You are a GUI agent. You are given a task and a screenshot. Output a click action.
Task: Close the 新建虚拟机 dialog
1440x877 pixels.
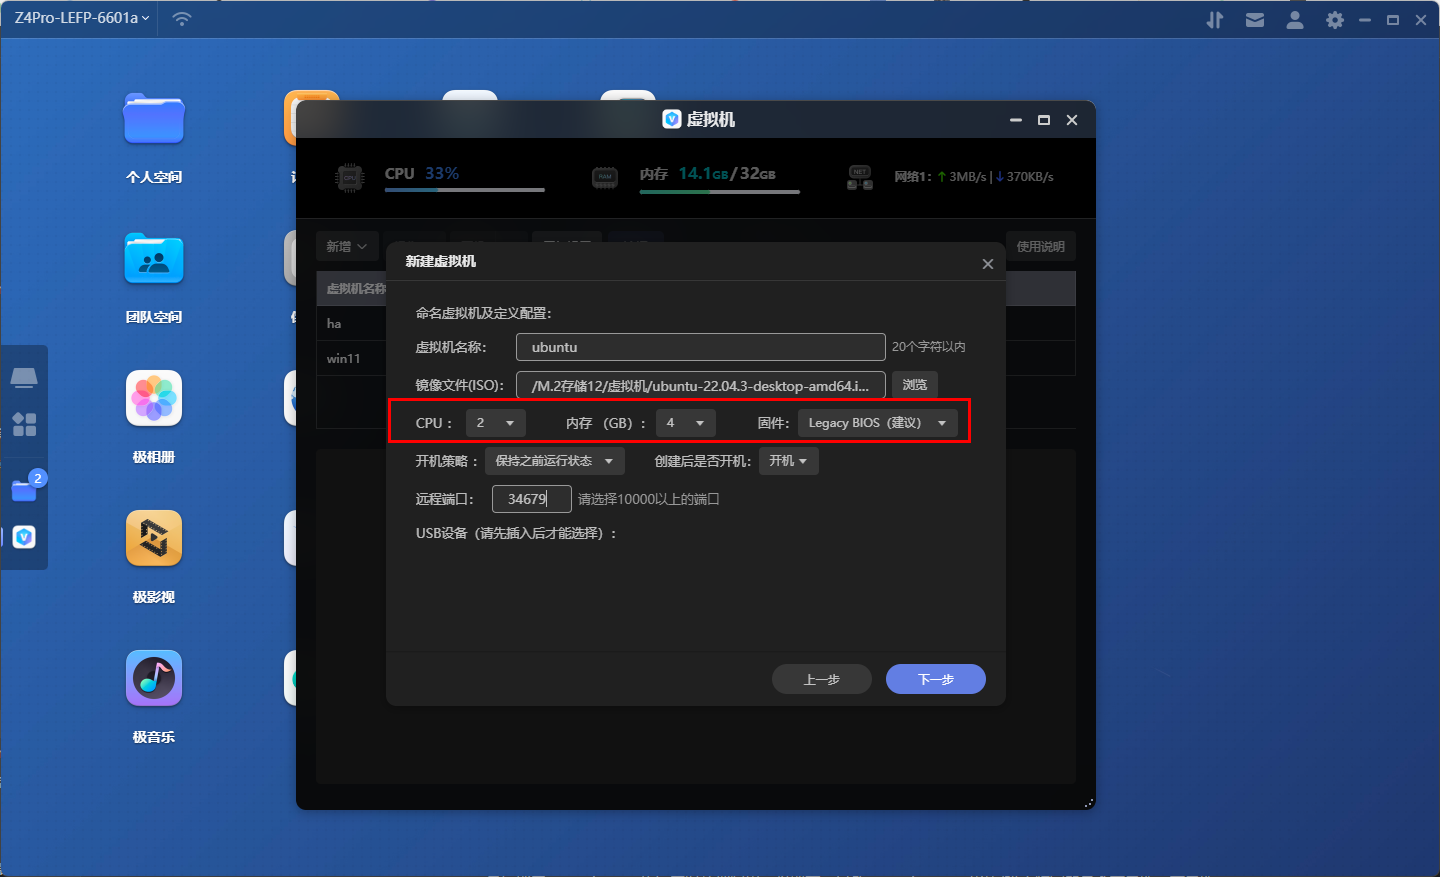[987, 264]
